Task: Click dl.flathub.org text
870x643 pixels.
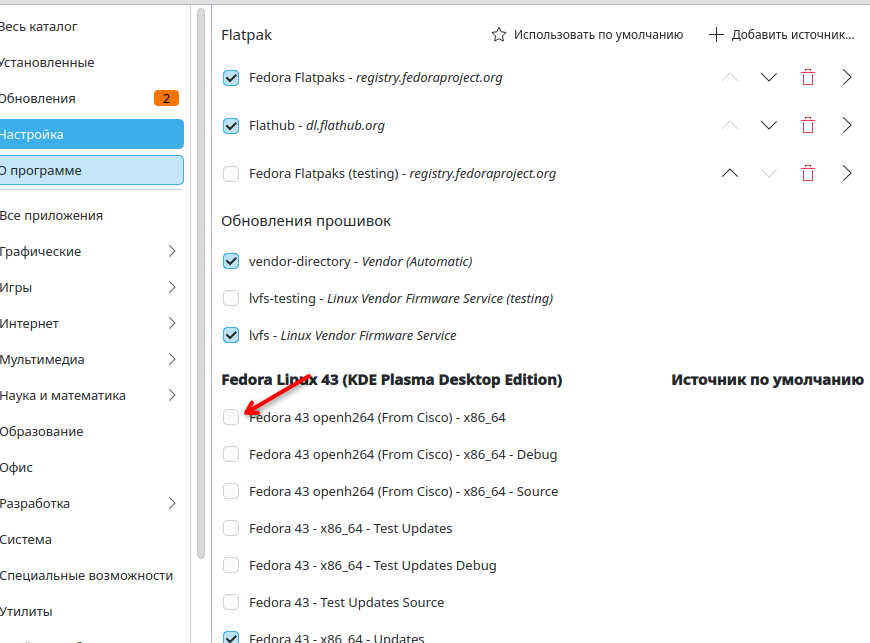Action: pos(345,126)
